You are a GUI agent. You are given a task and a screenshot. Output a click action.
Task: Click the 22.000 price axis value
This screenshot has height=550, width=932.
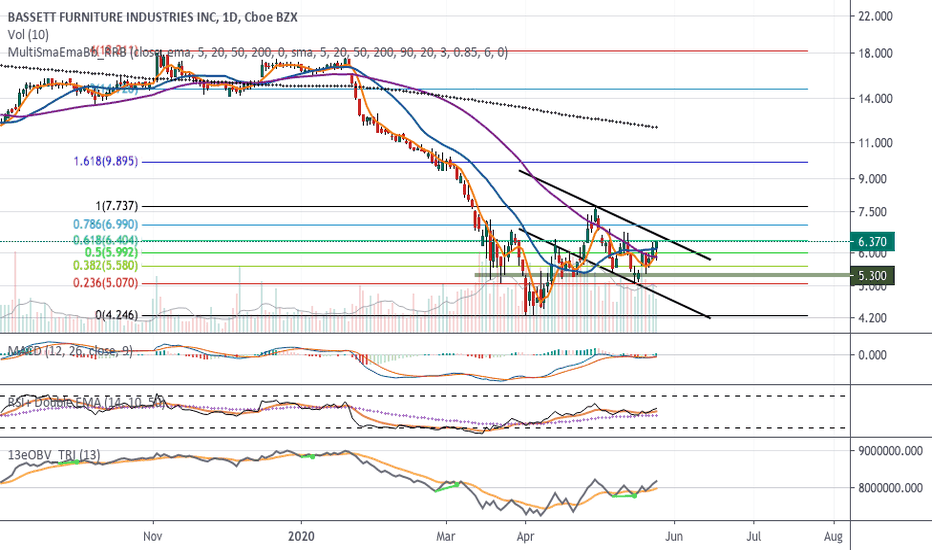(875, 16)
